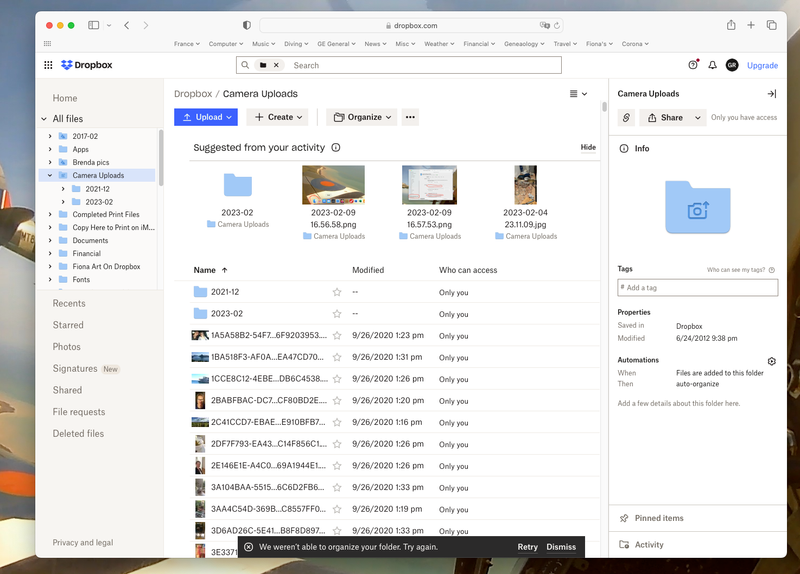The image size is (800, 574).
Task: Toggle star on file 1A5A58B2-54F7
Action: click(337, 336)
